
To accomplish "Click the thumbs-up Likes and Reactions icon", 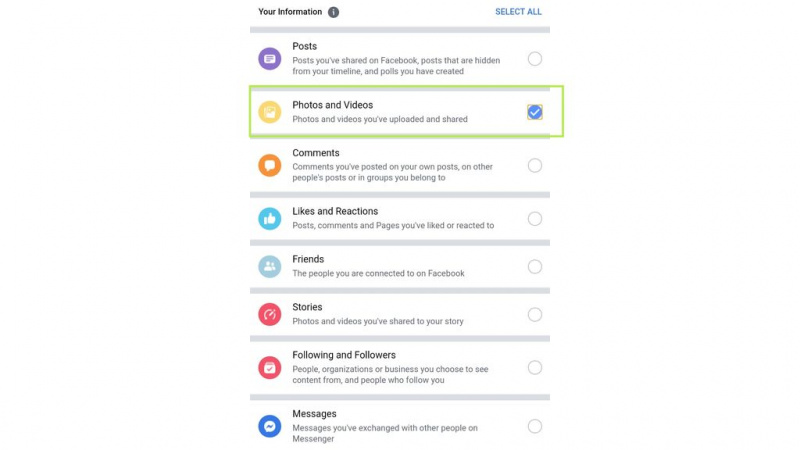I will click(x=269, y=218).
